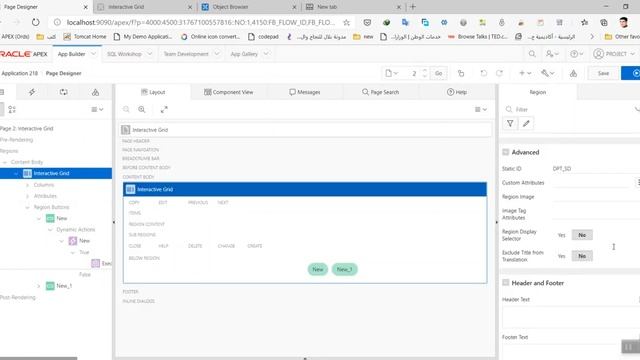The image size is (640, 360).
Task: Zoom out the layout view
Action: pos(126,109)
